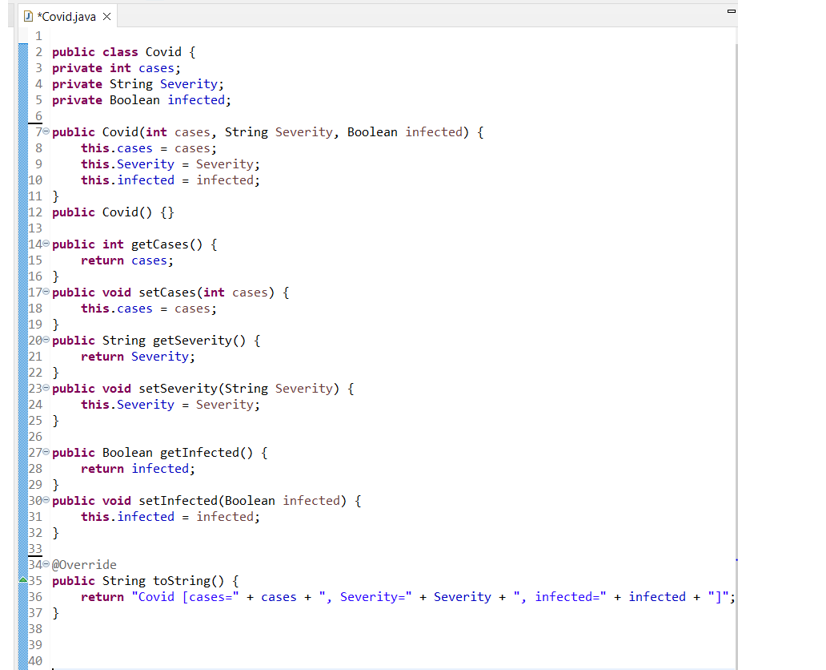This screenshot has width=826, height=670.
Task: Place cursor on the @Override annotation
Action: pyautogui.click(x=85, y=564)
